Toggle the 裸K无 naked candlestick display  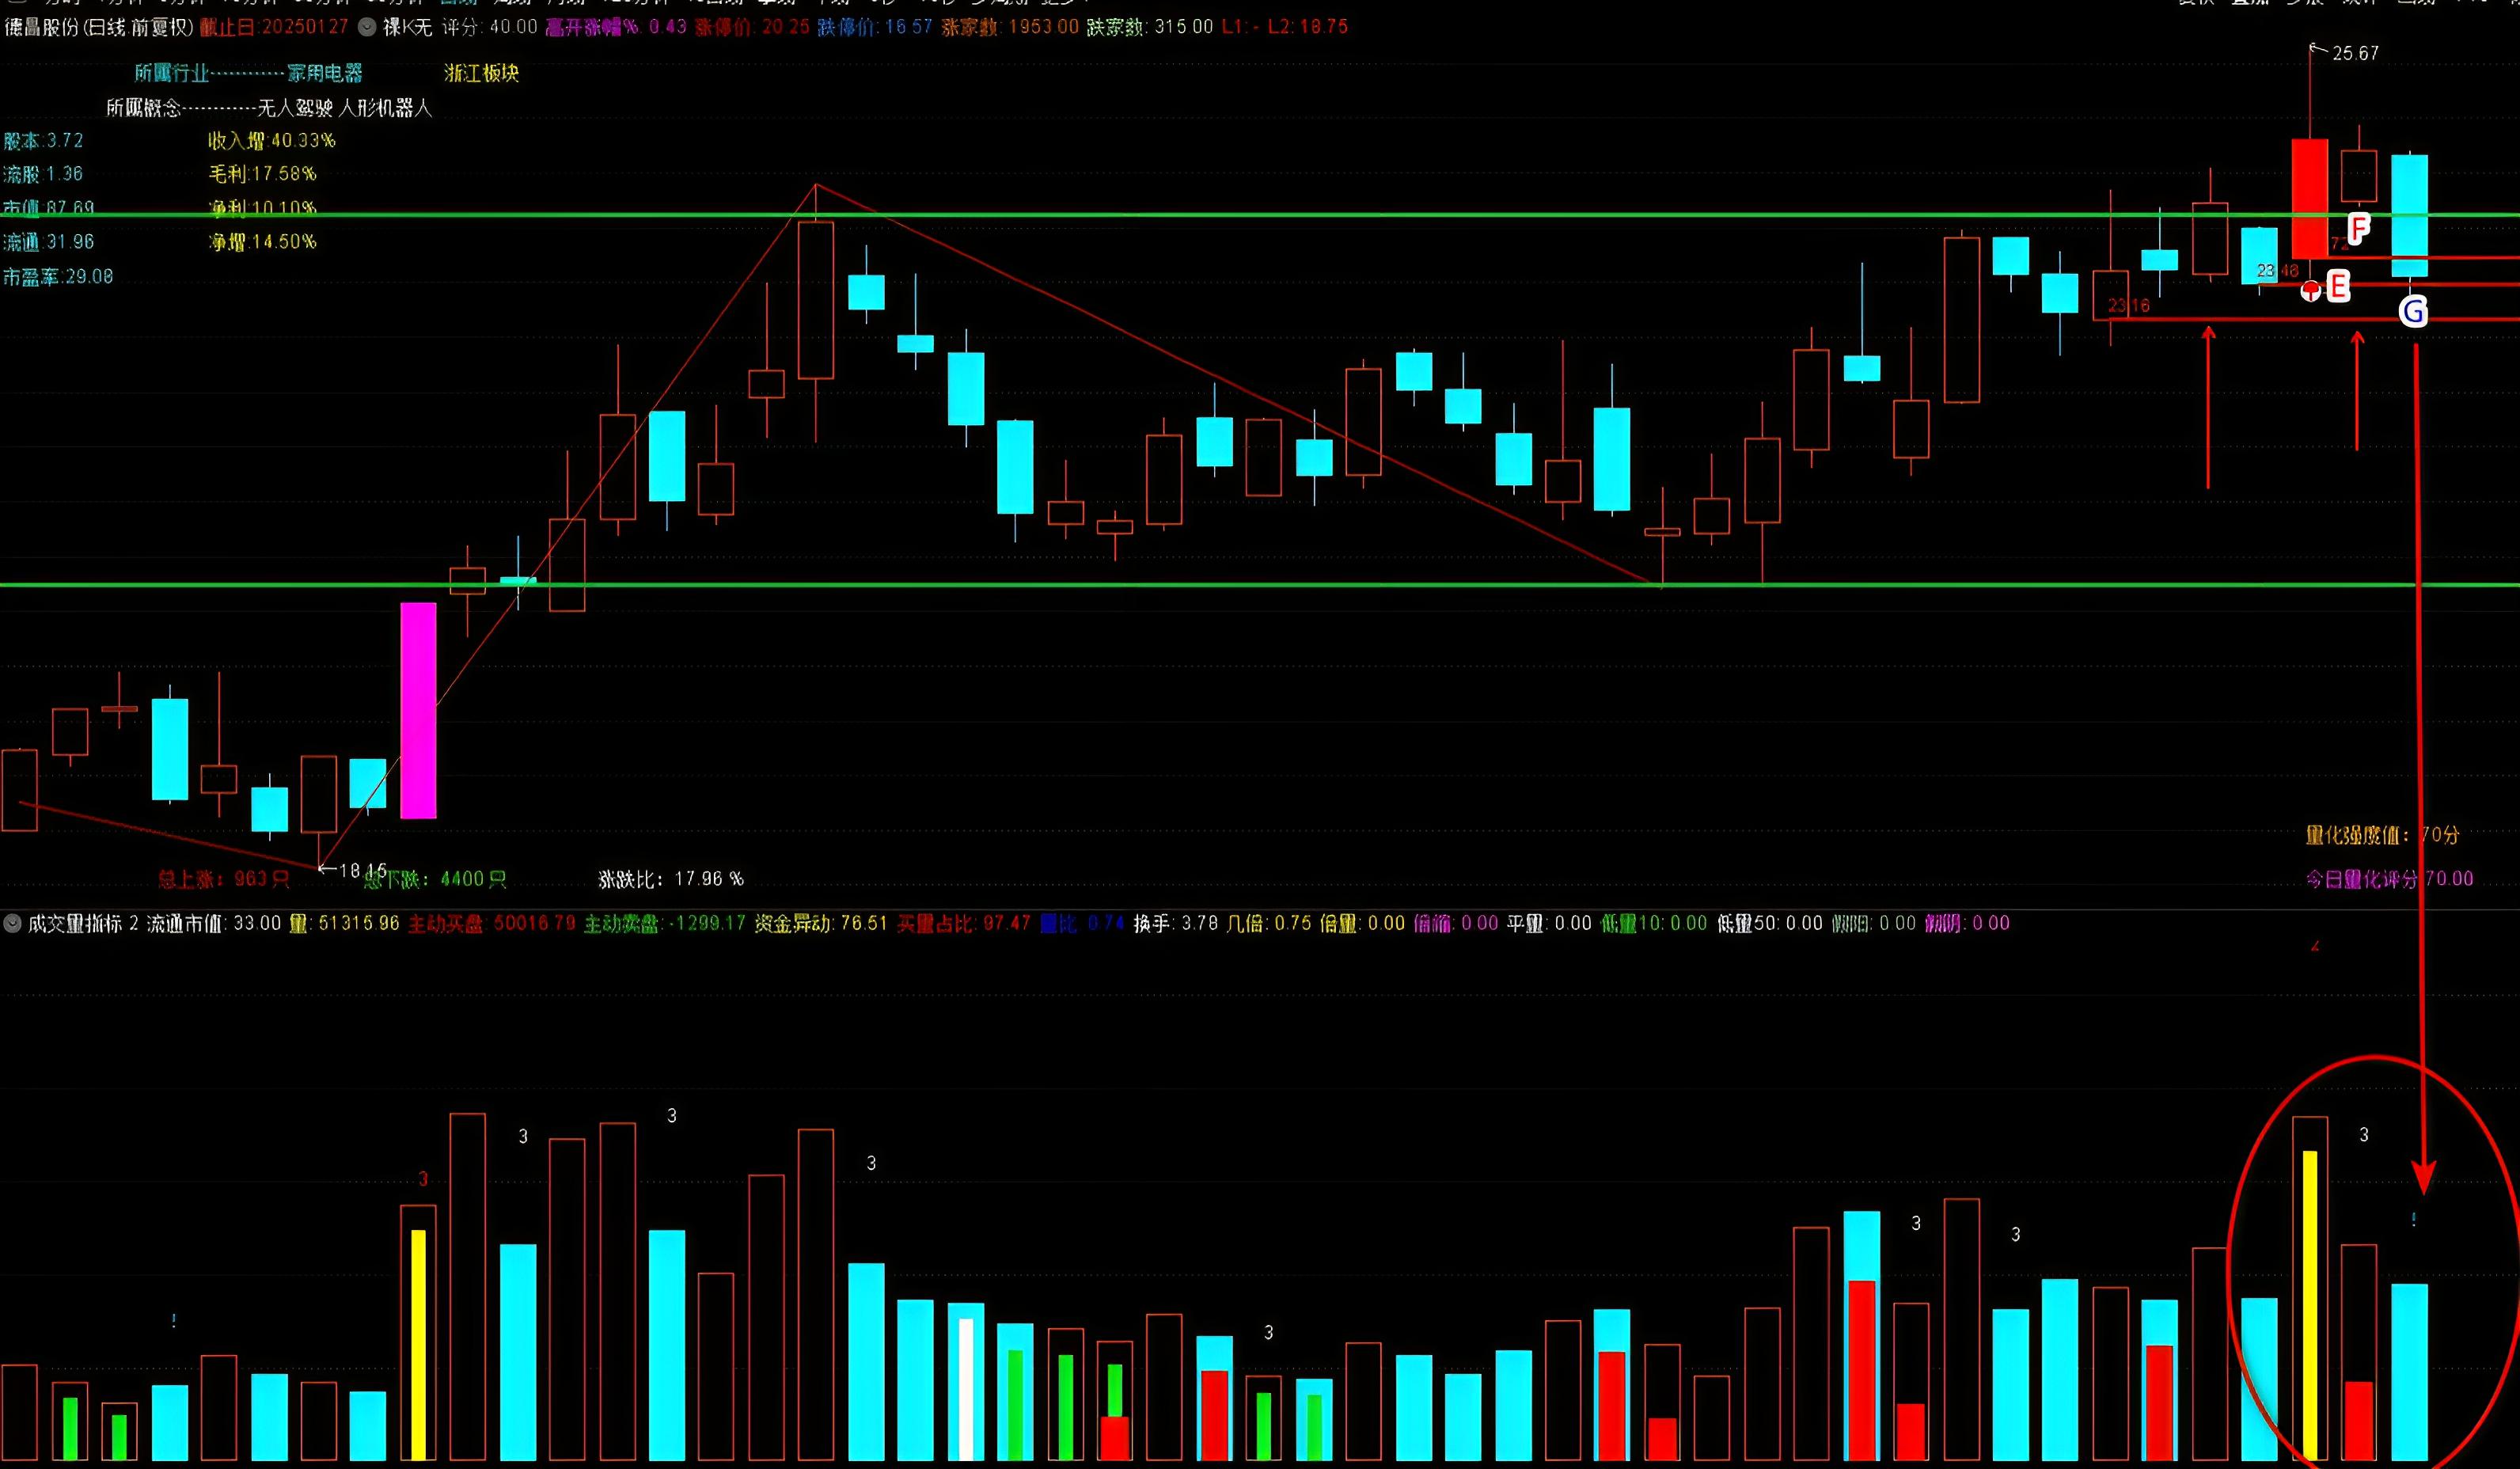[404, 27]
